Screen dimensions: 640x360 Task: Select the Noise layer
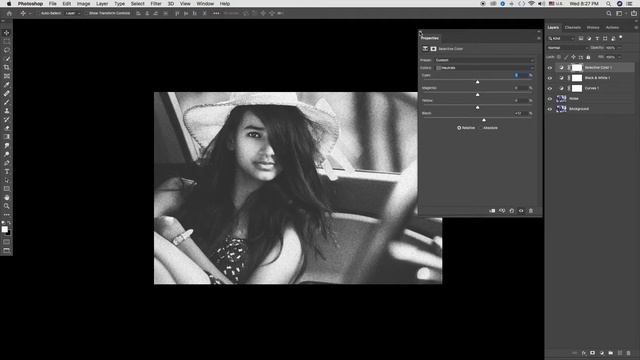(590, 99)
